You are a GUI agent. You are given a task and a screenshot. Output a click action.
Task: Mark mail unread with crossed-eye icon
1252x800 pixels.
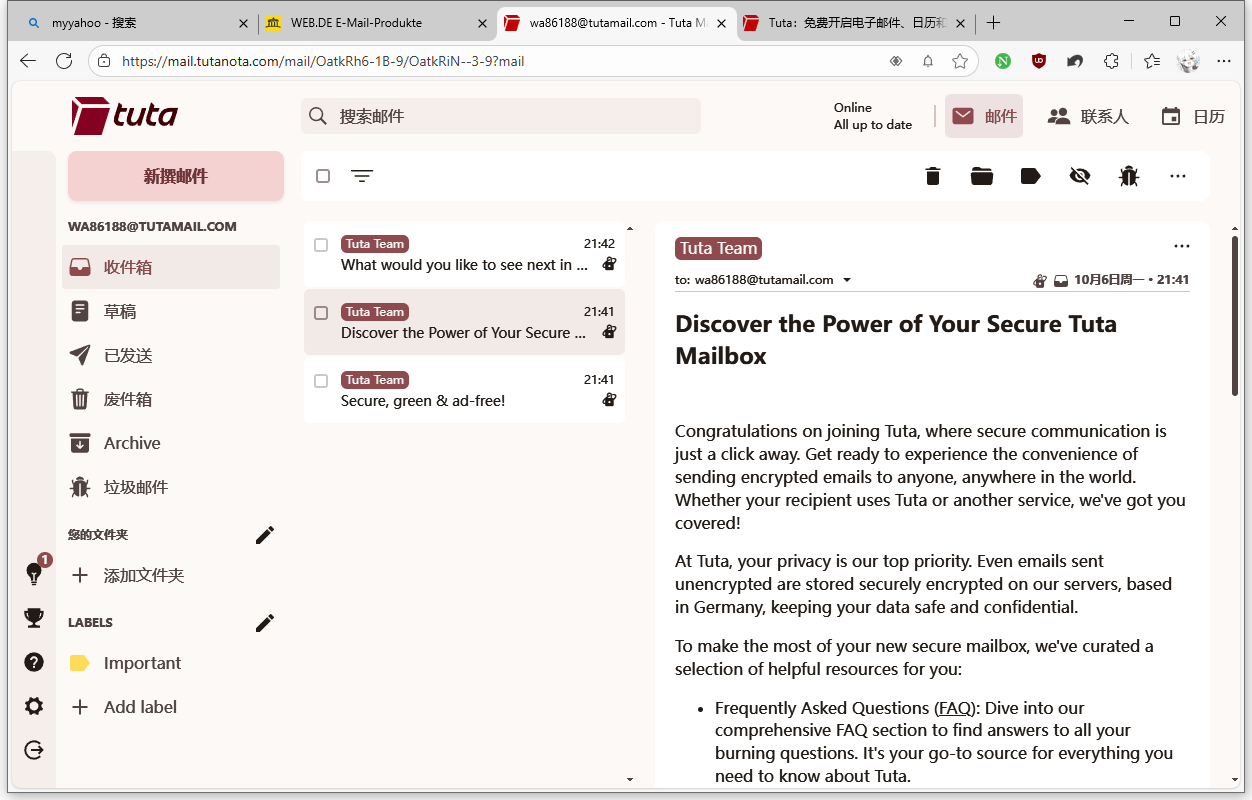tap(1079, 176)
